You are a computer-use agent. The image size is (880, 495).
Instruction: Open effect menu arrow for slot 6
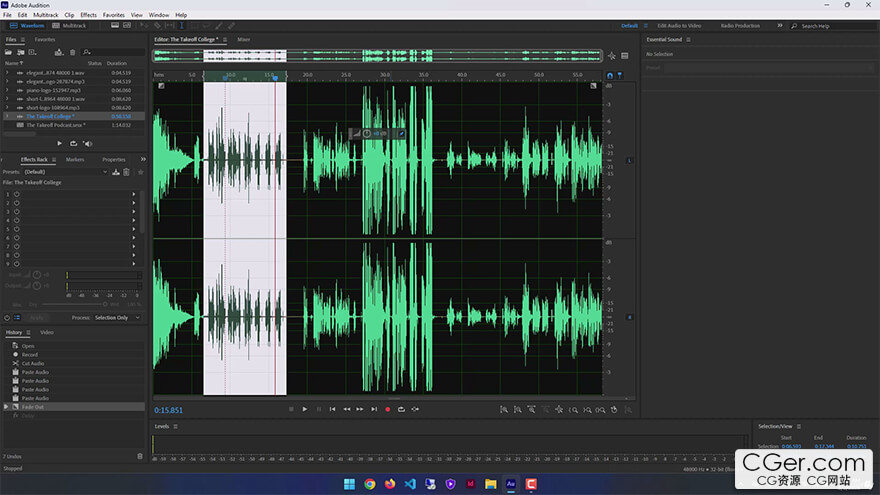pos(134,238)
